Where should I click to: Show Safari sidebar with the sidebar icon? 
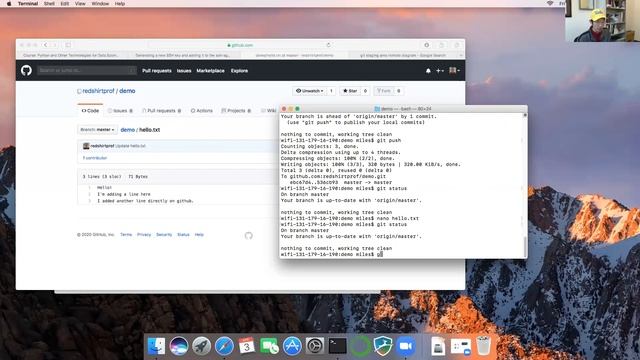pyautogui.click(x=68, y=45)
